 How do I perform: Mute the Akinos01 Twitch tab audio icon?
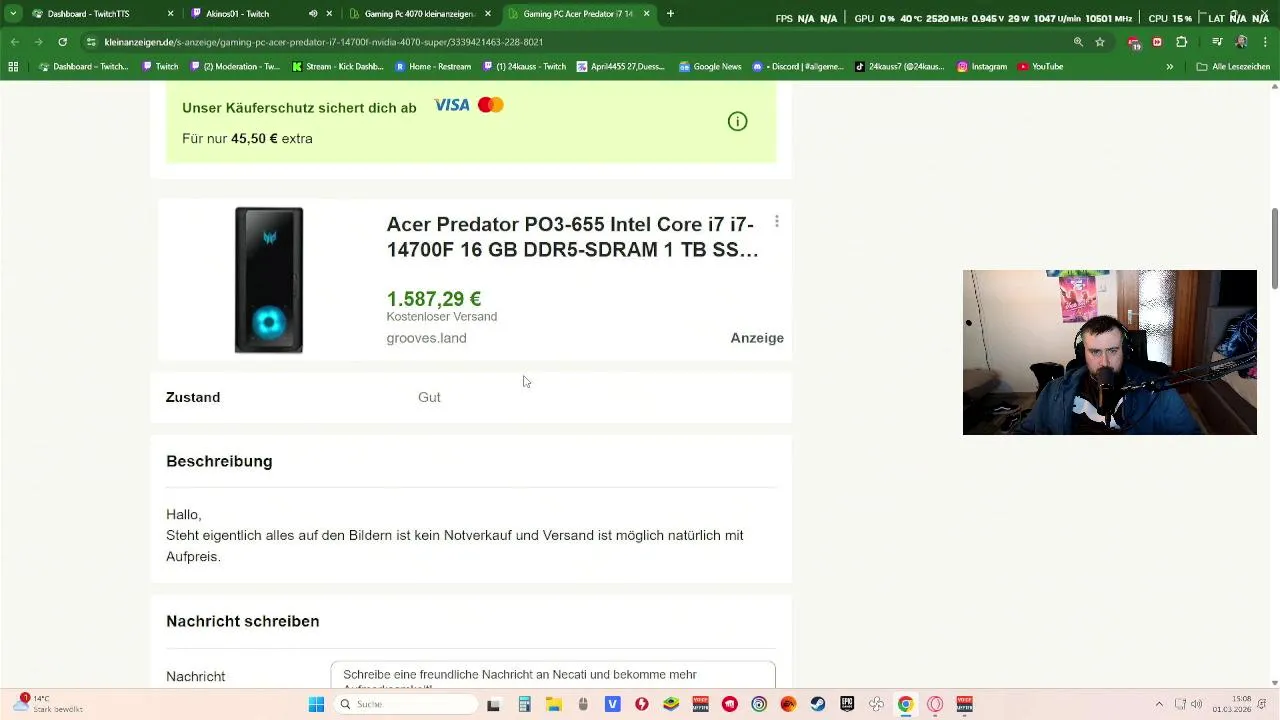coord(313,14)
